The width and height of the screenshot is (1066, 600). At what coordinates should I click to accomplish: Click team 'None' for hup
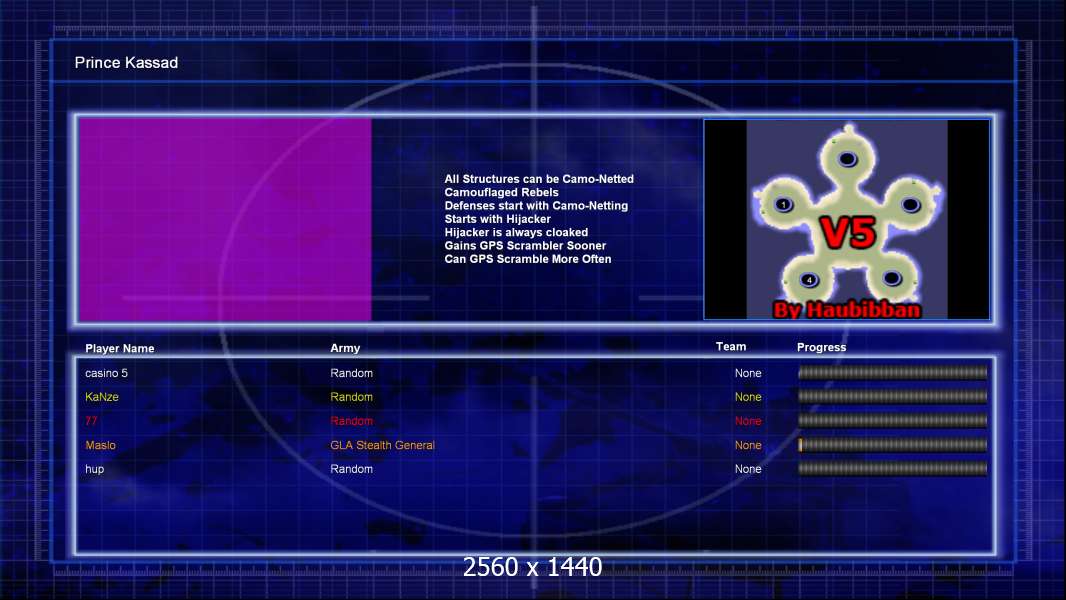(x=748, y=469)
